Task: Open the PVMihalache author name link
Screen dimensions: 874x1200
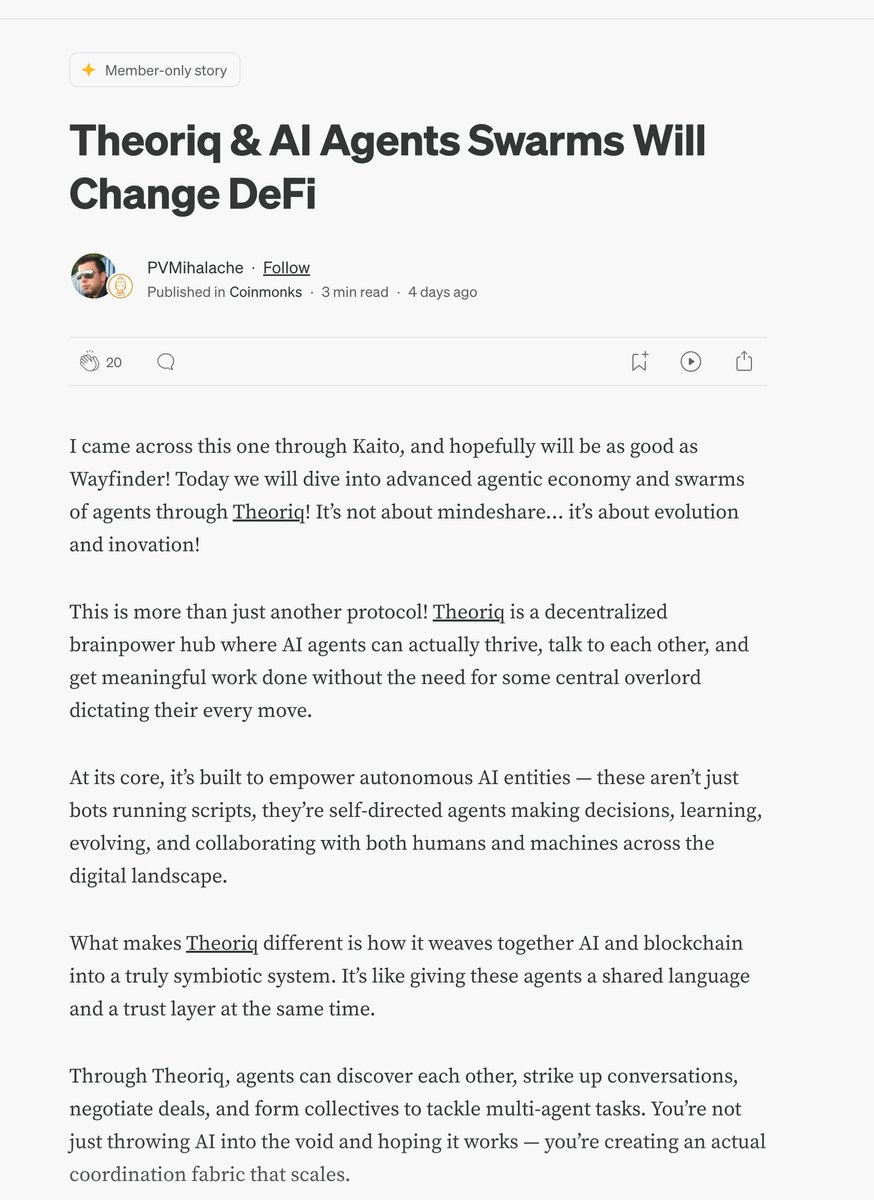Action: point(195,268)
